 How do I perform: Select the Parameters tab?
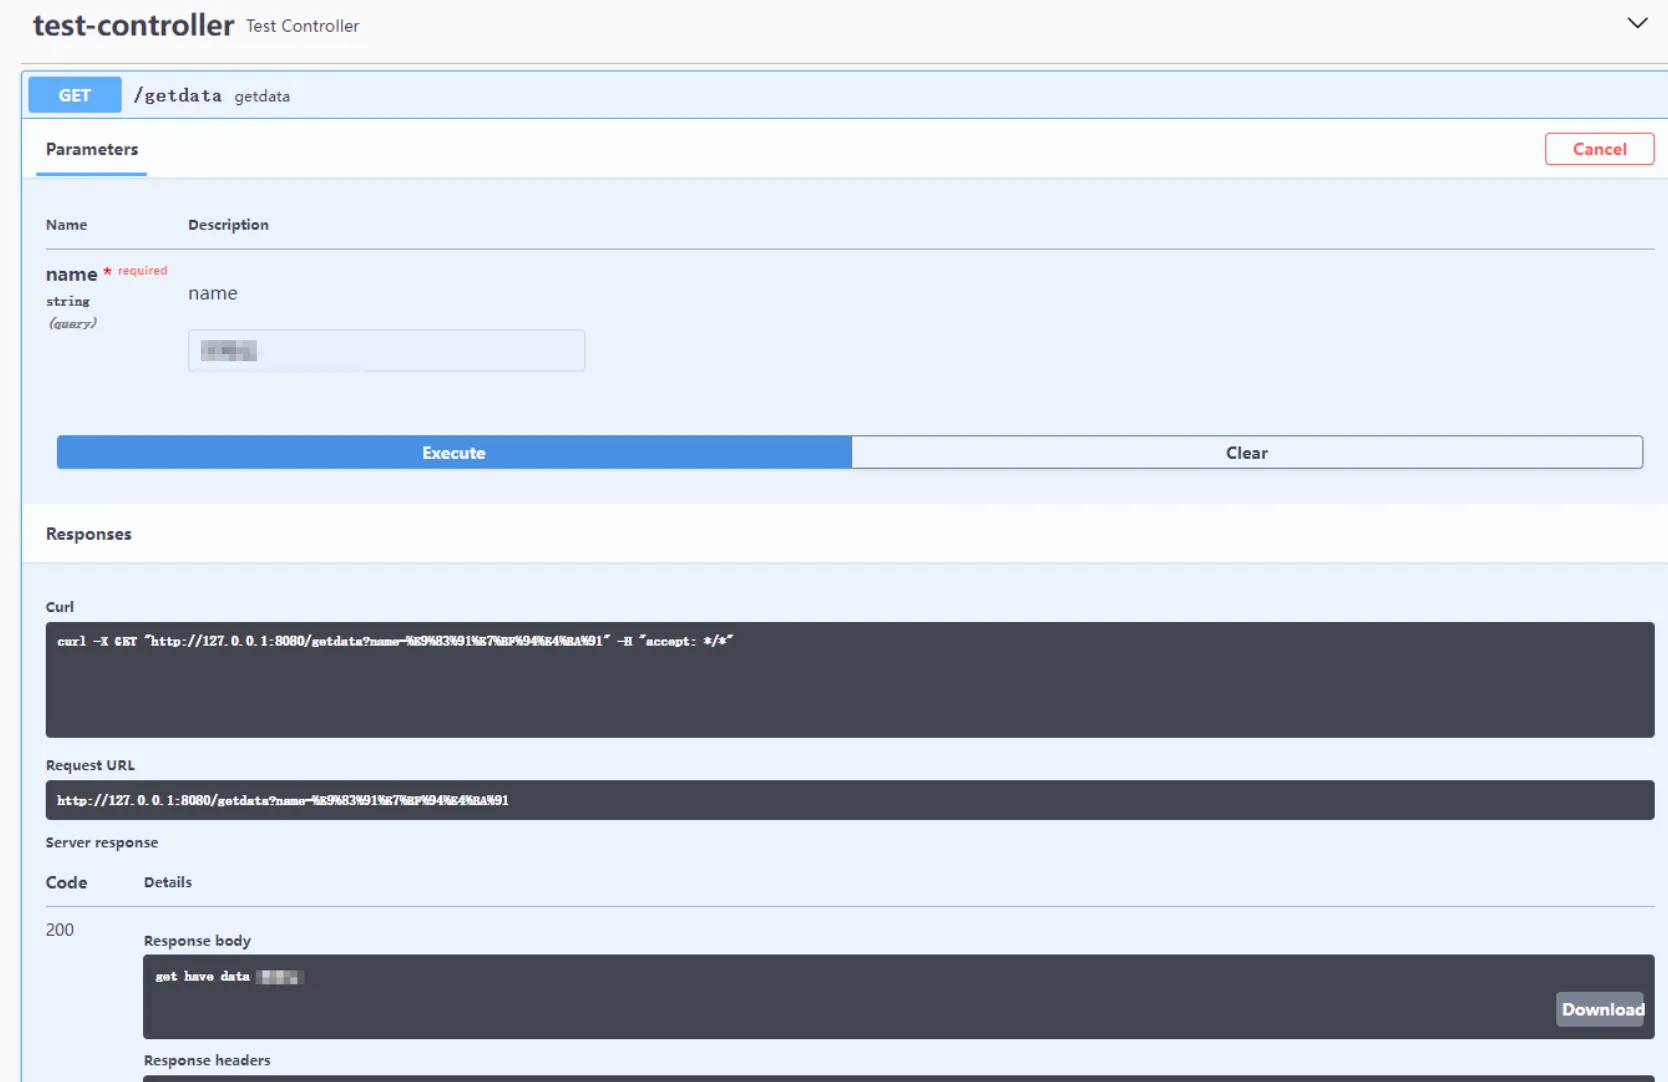pyautogui.click(x=92, y=149)
